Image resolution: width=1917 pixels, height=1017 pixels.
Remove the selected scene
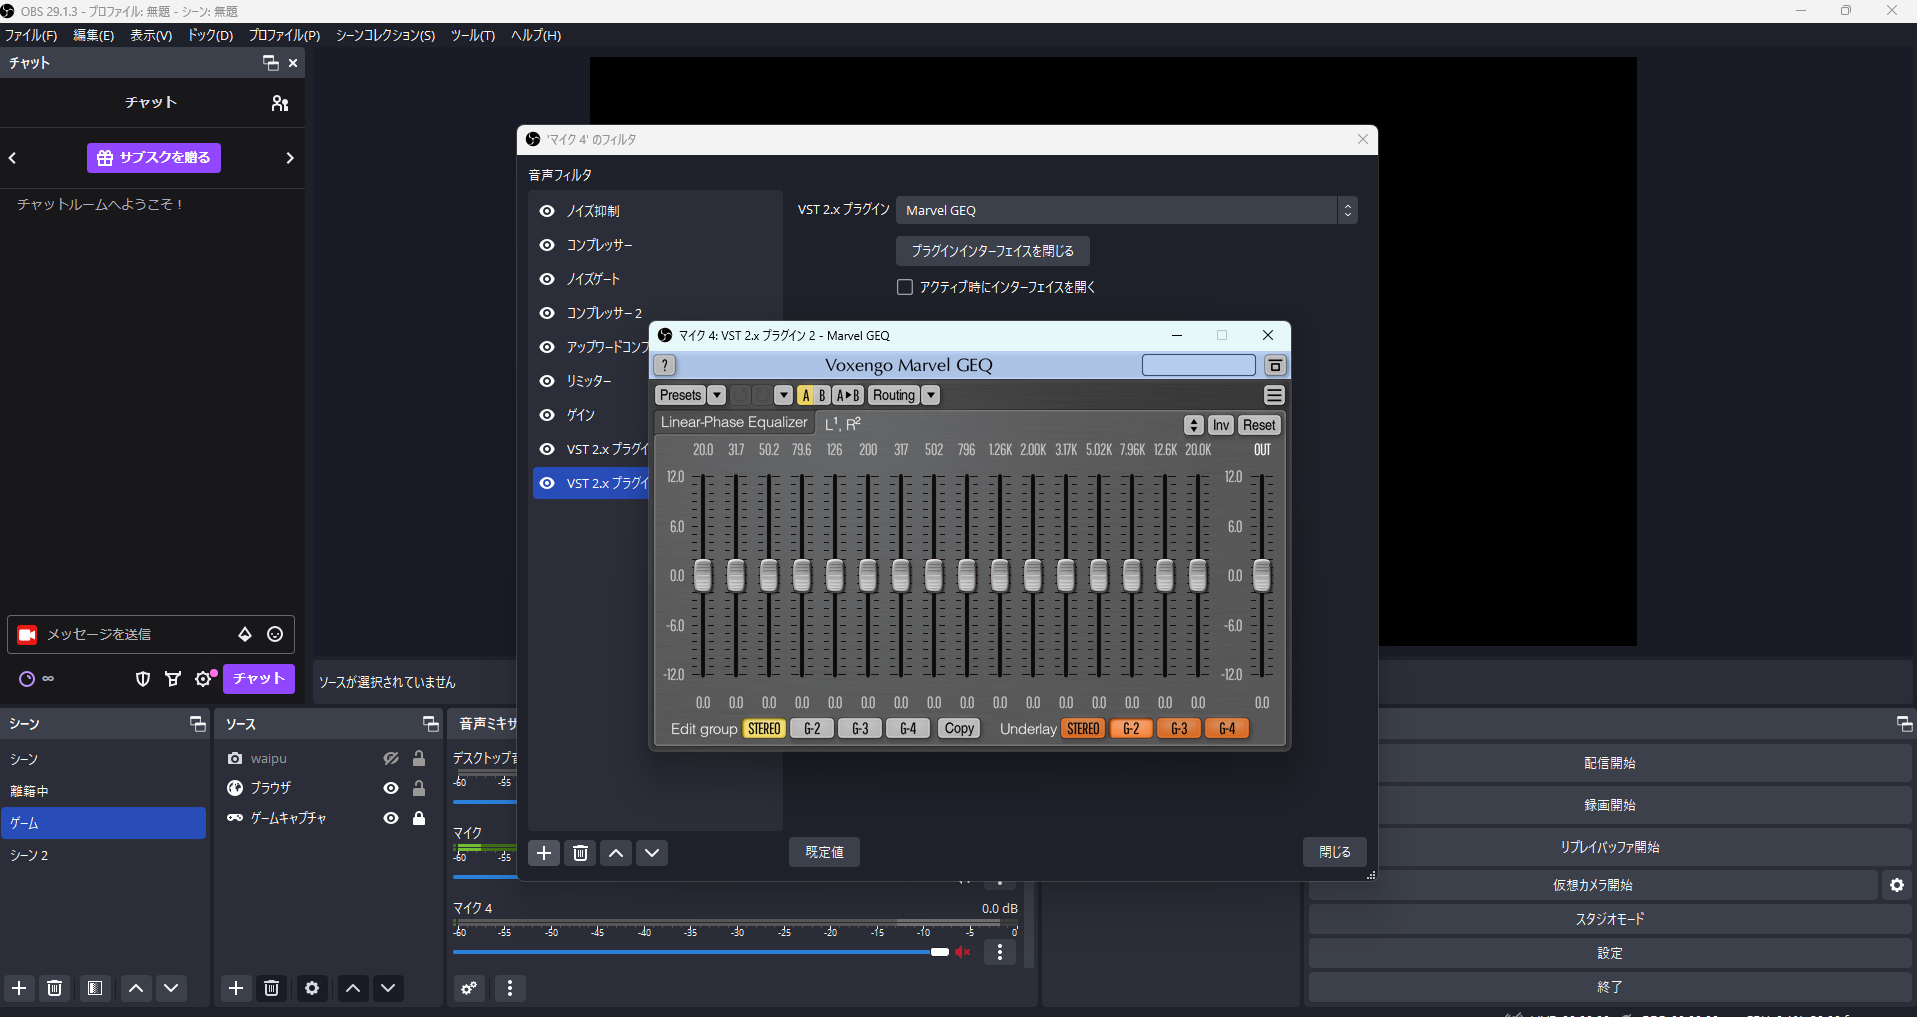coord(55,988)
